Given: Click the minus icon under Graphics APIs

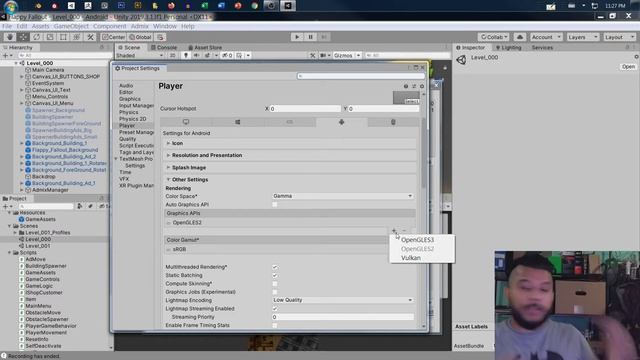Looking at the screenshot, I should 404,231.
